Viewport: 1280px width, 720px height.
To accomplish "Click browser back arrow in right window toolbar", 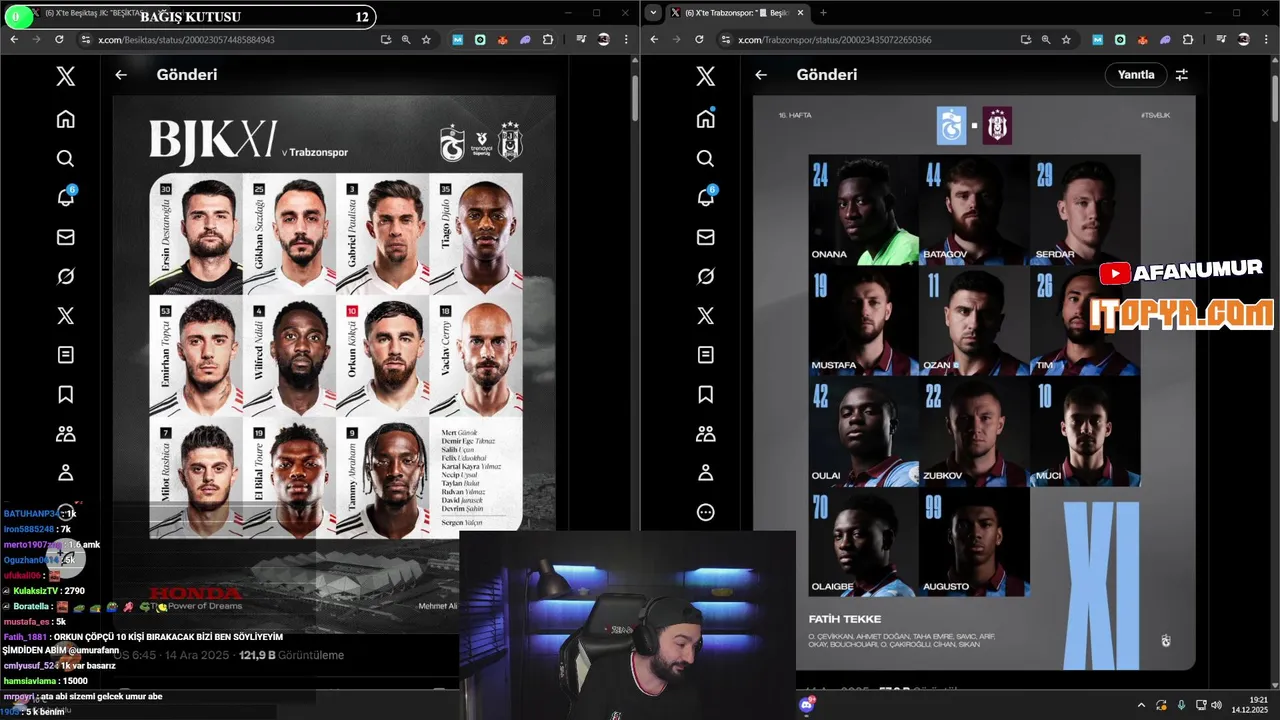I will click(x=654, y=39).
